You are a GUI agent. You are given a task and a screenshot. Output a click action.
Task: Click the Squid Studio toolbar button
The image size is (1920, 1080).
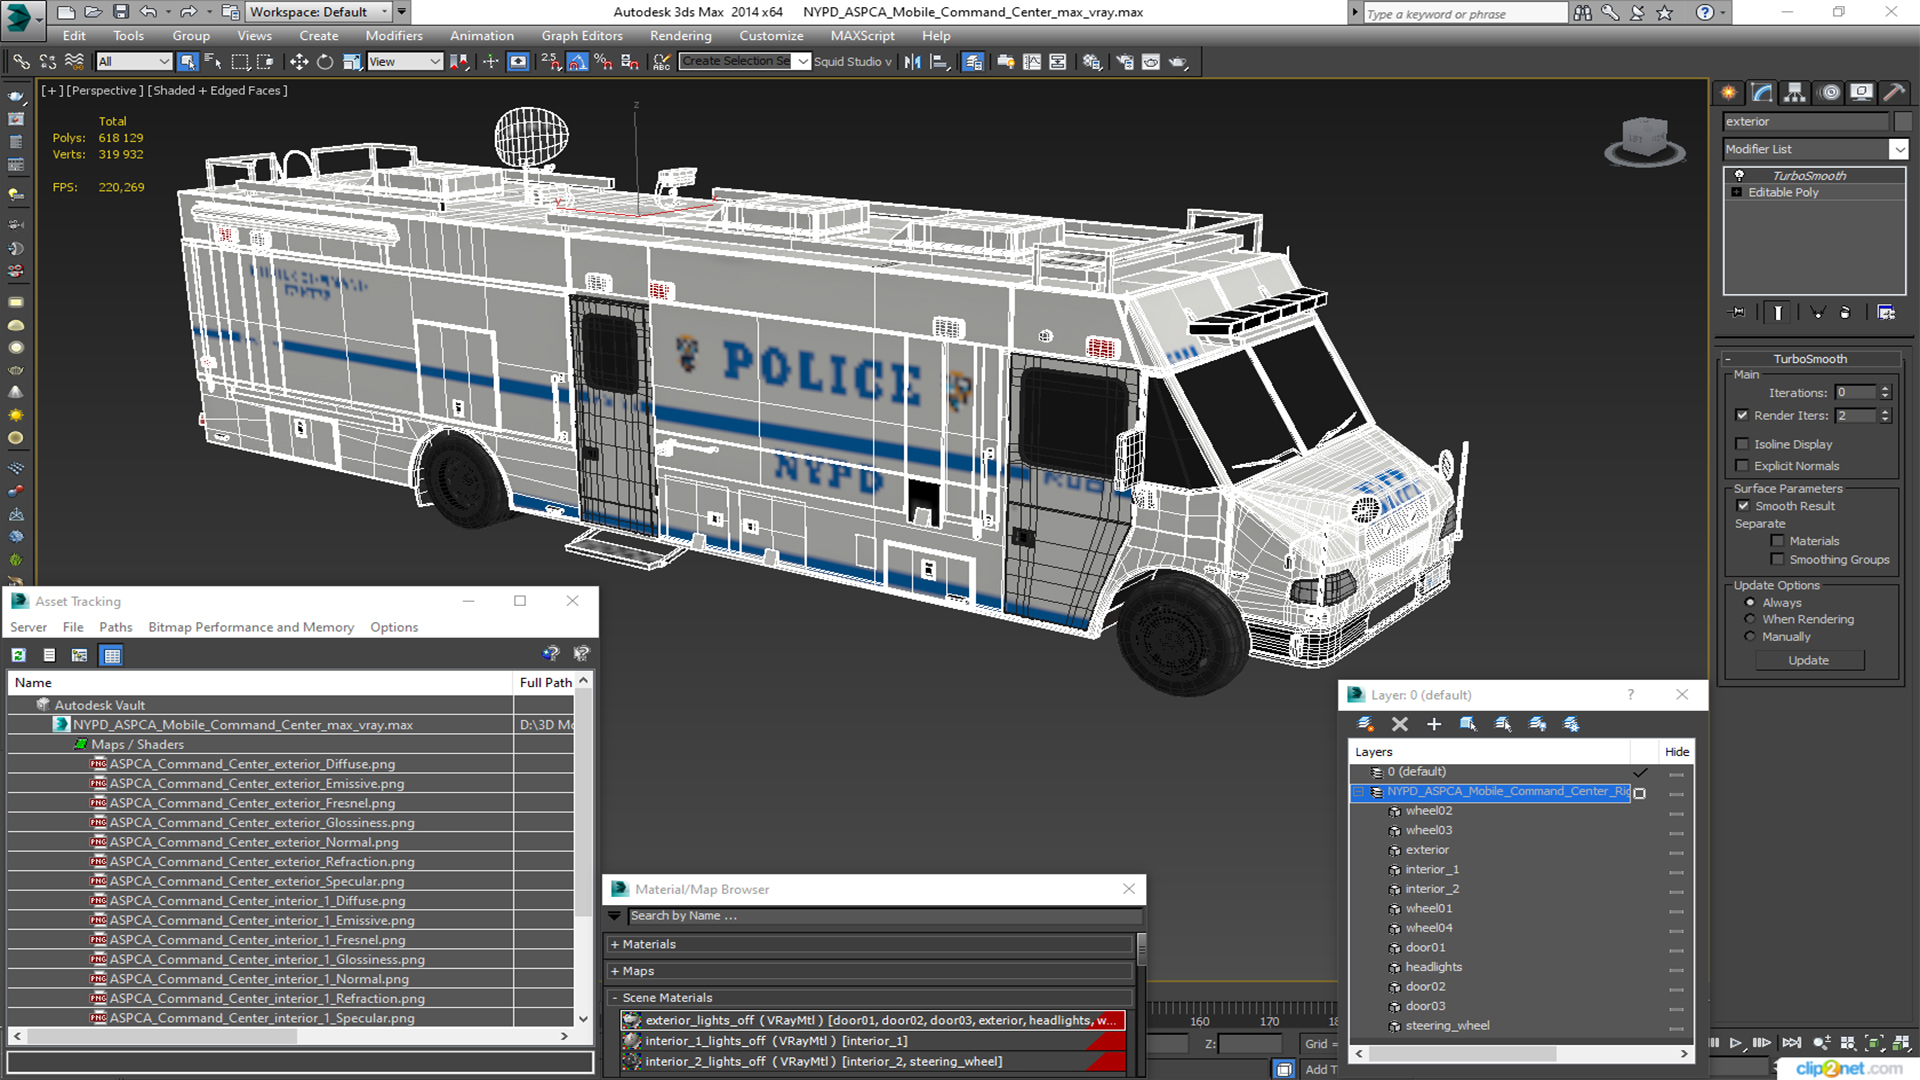[852, 62]
